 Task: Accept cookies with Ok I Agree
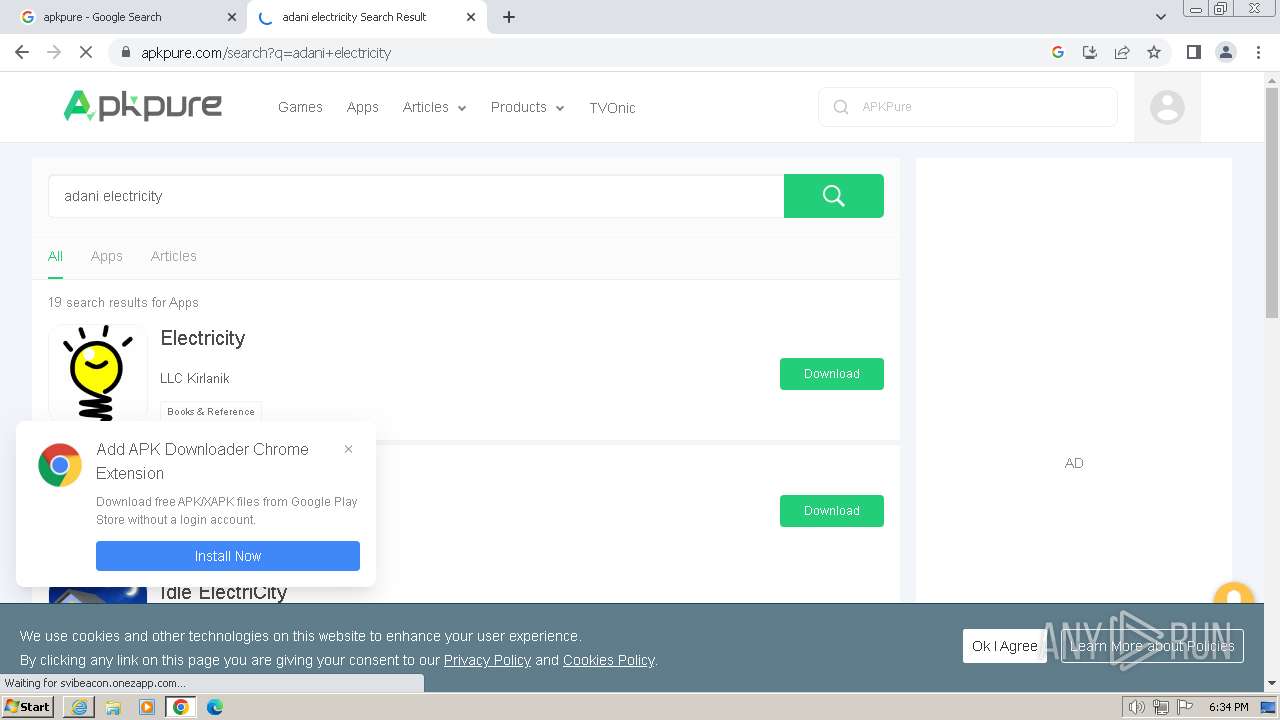tap(1004, 646)
